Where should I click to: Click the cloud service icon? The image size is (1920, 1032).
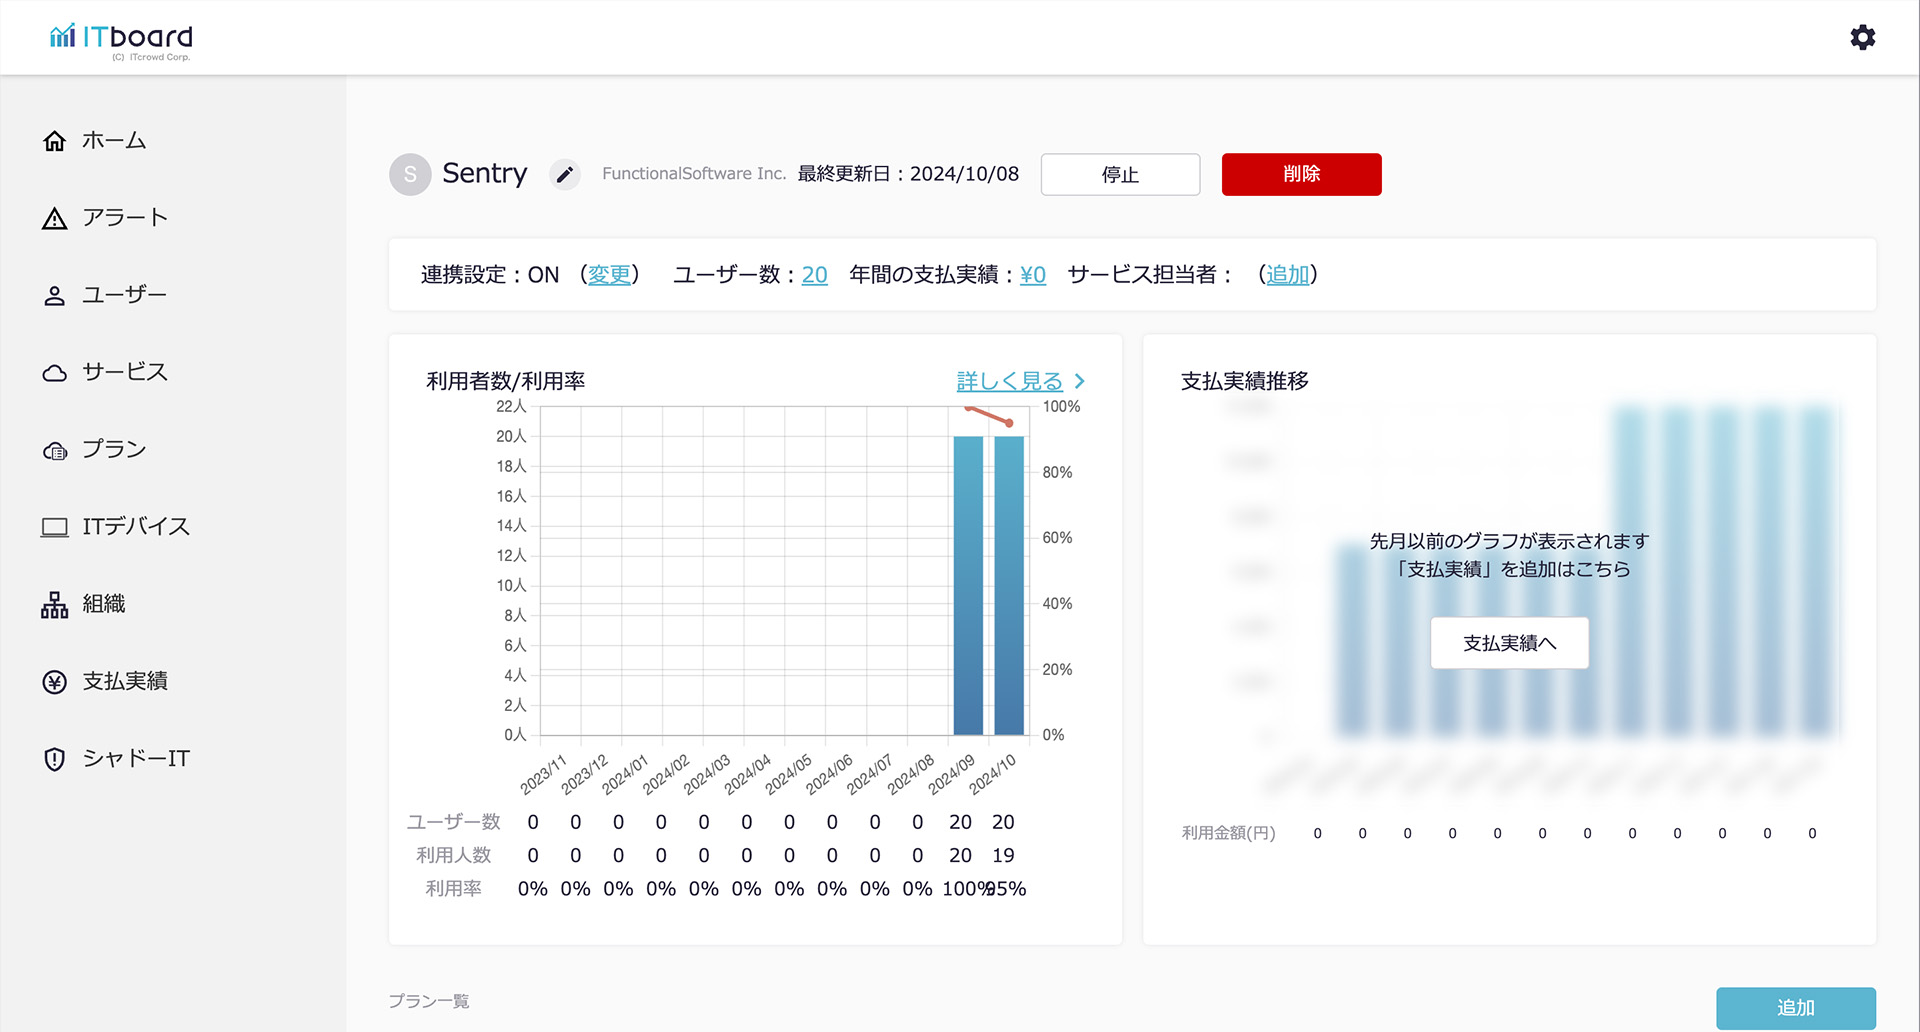coord(55,373)
